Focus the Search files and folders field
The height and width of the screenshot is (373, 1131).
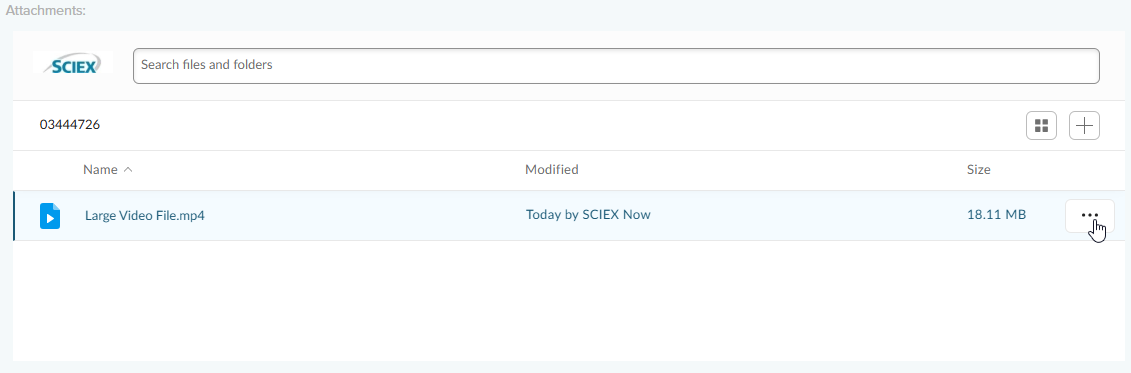616,66
